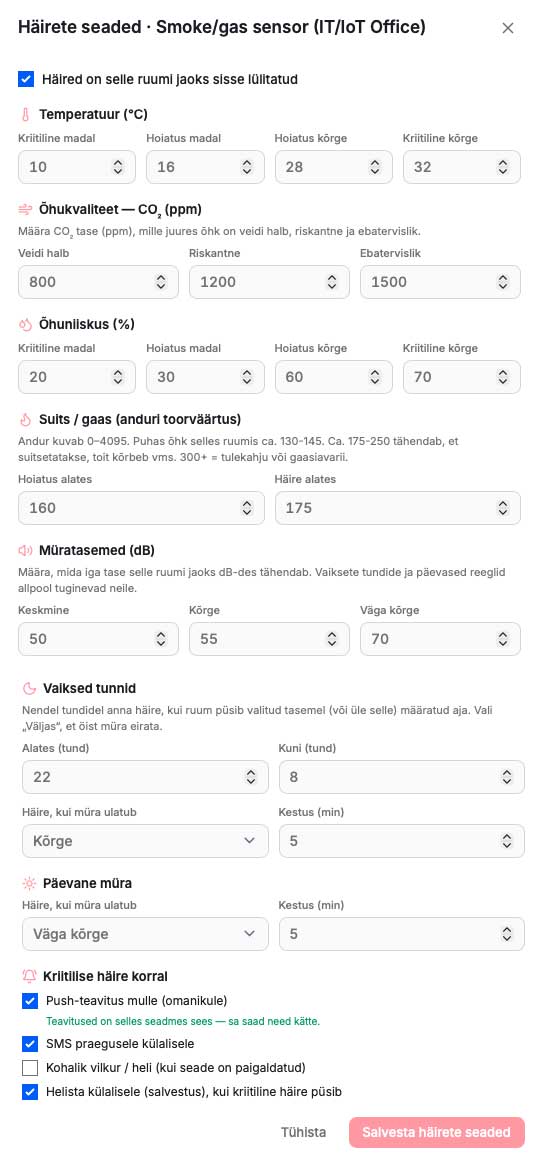The width and height of the screenshot is (535, 1162).
Task: Close the Häirete seaded dialog
Action: [508, 28]
